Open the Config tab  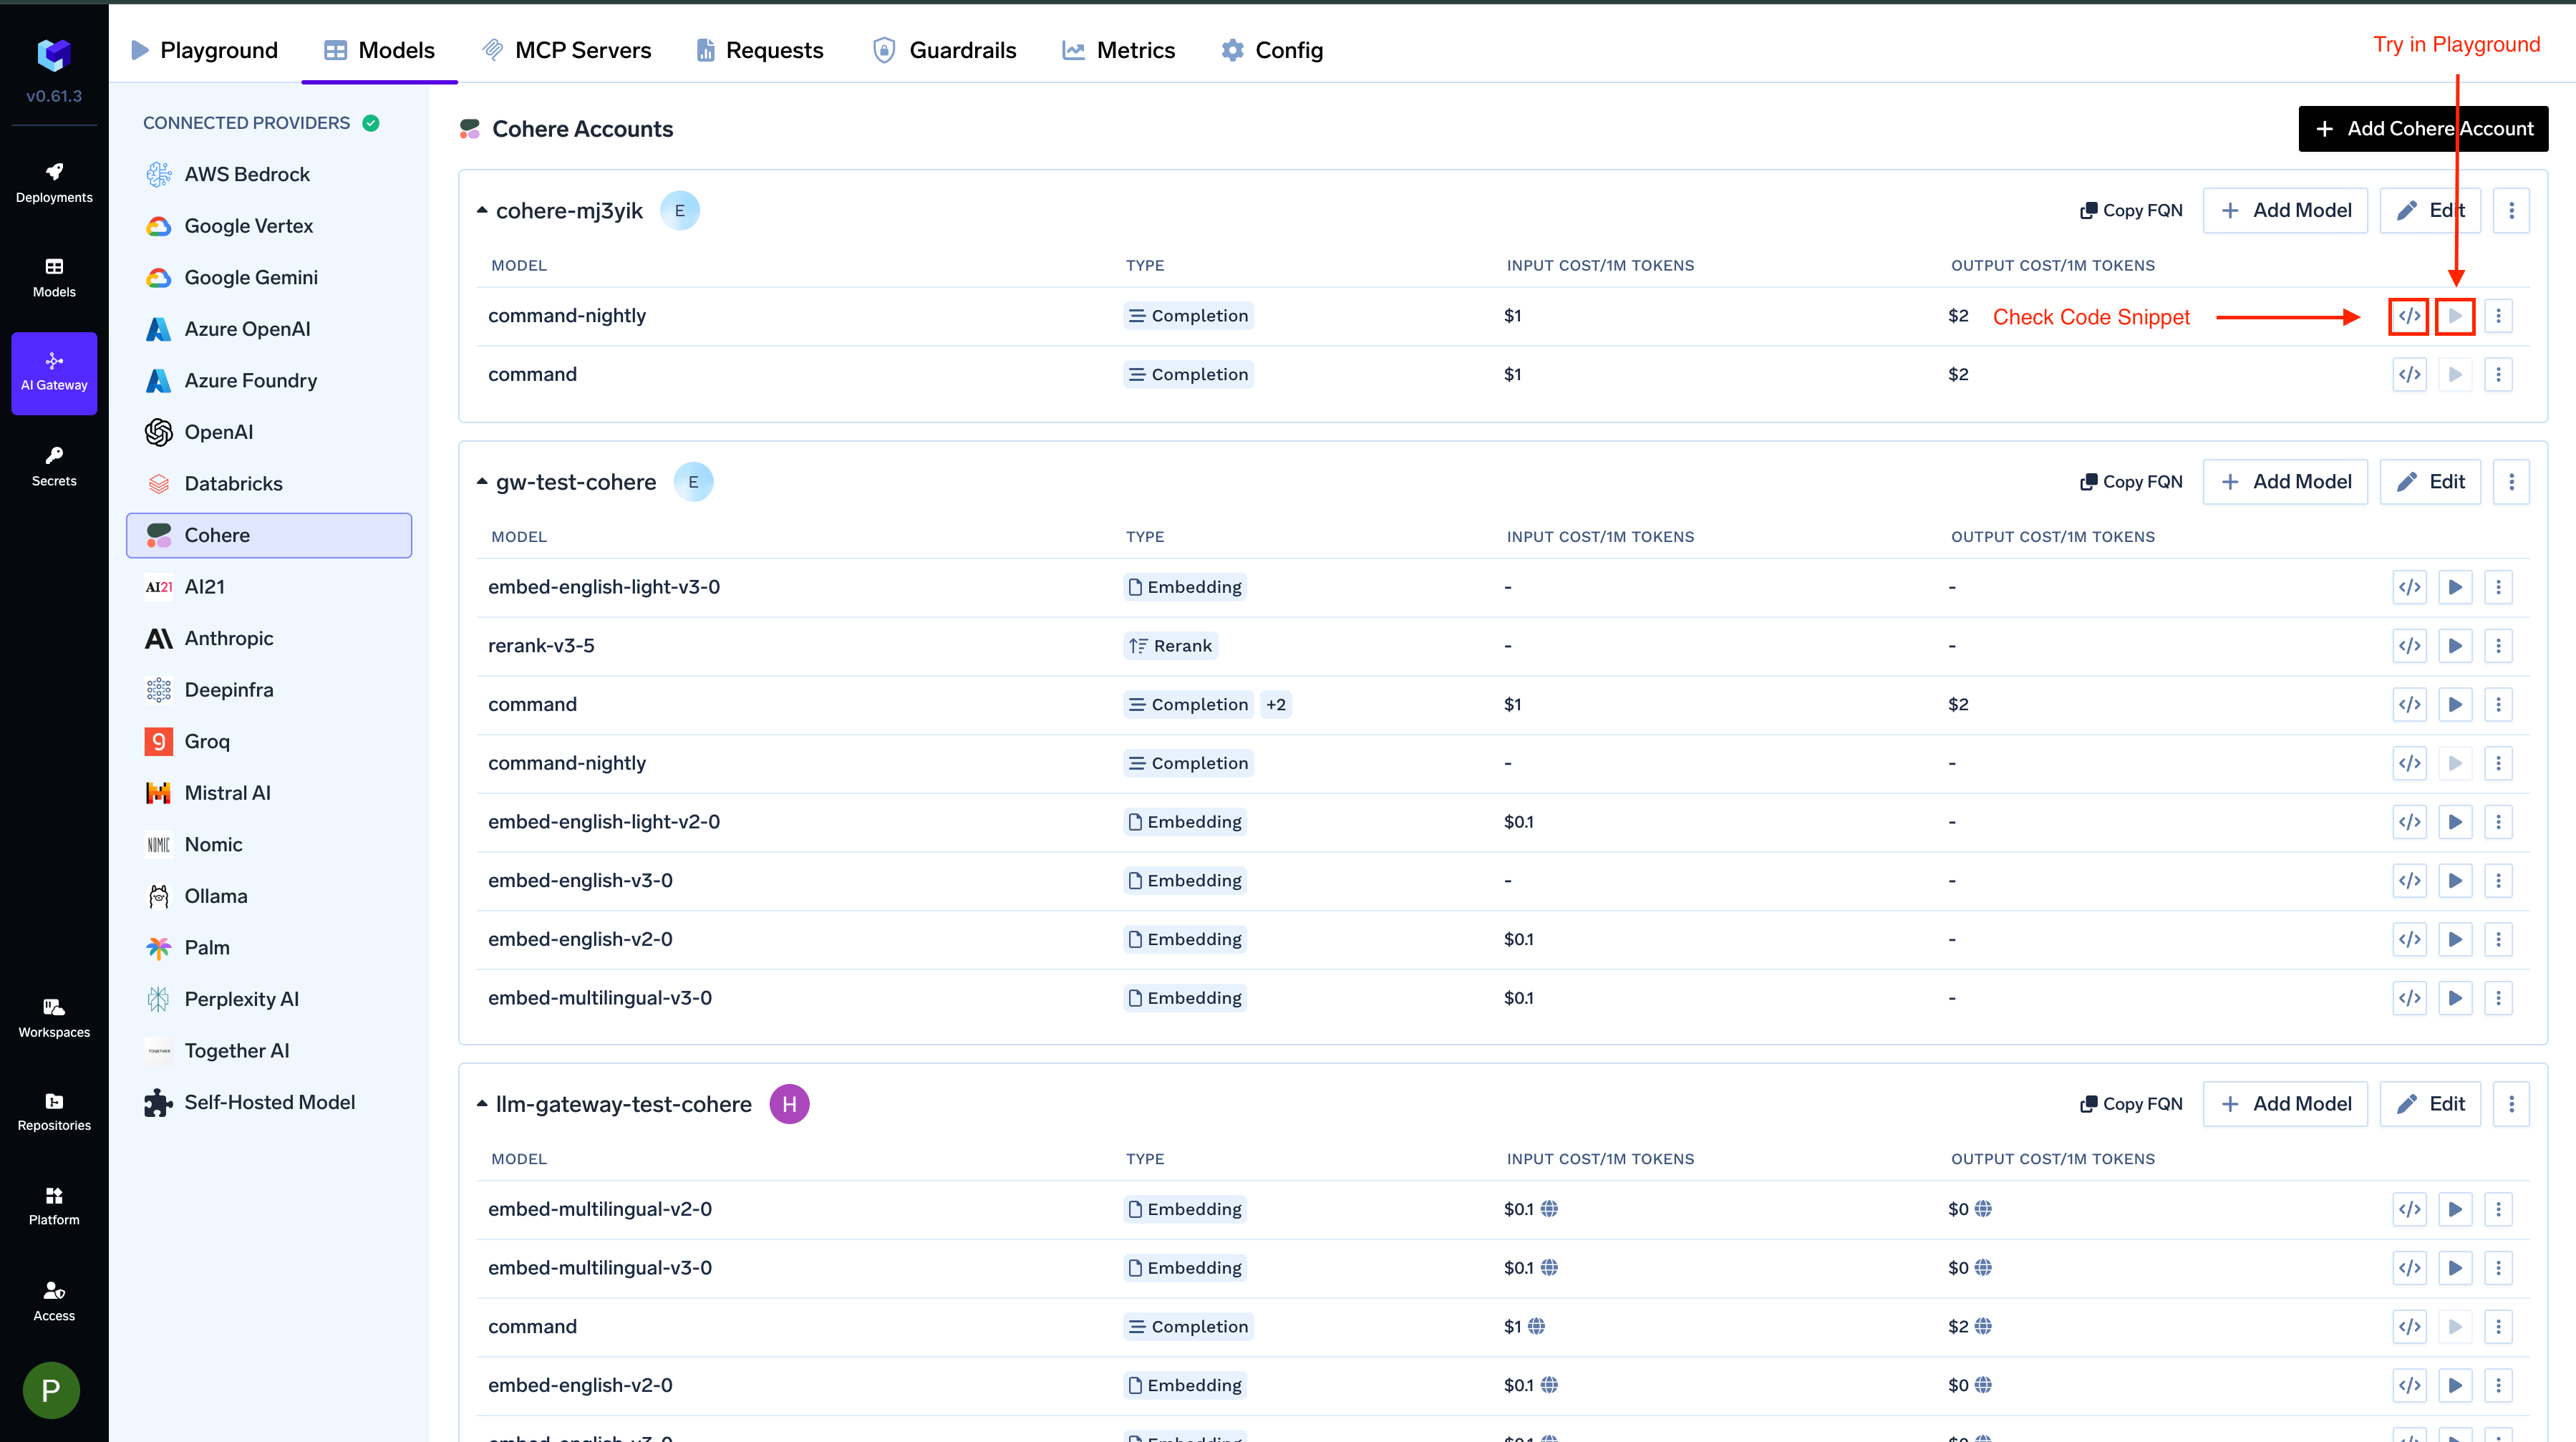tap(1272, 50)
